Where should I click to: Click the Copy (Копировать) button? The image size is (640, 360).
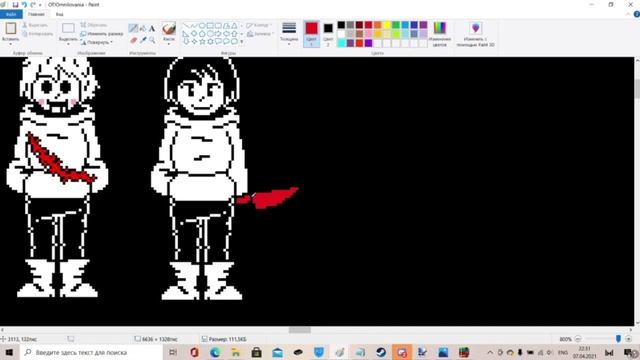coord(38,34)
